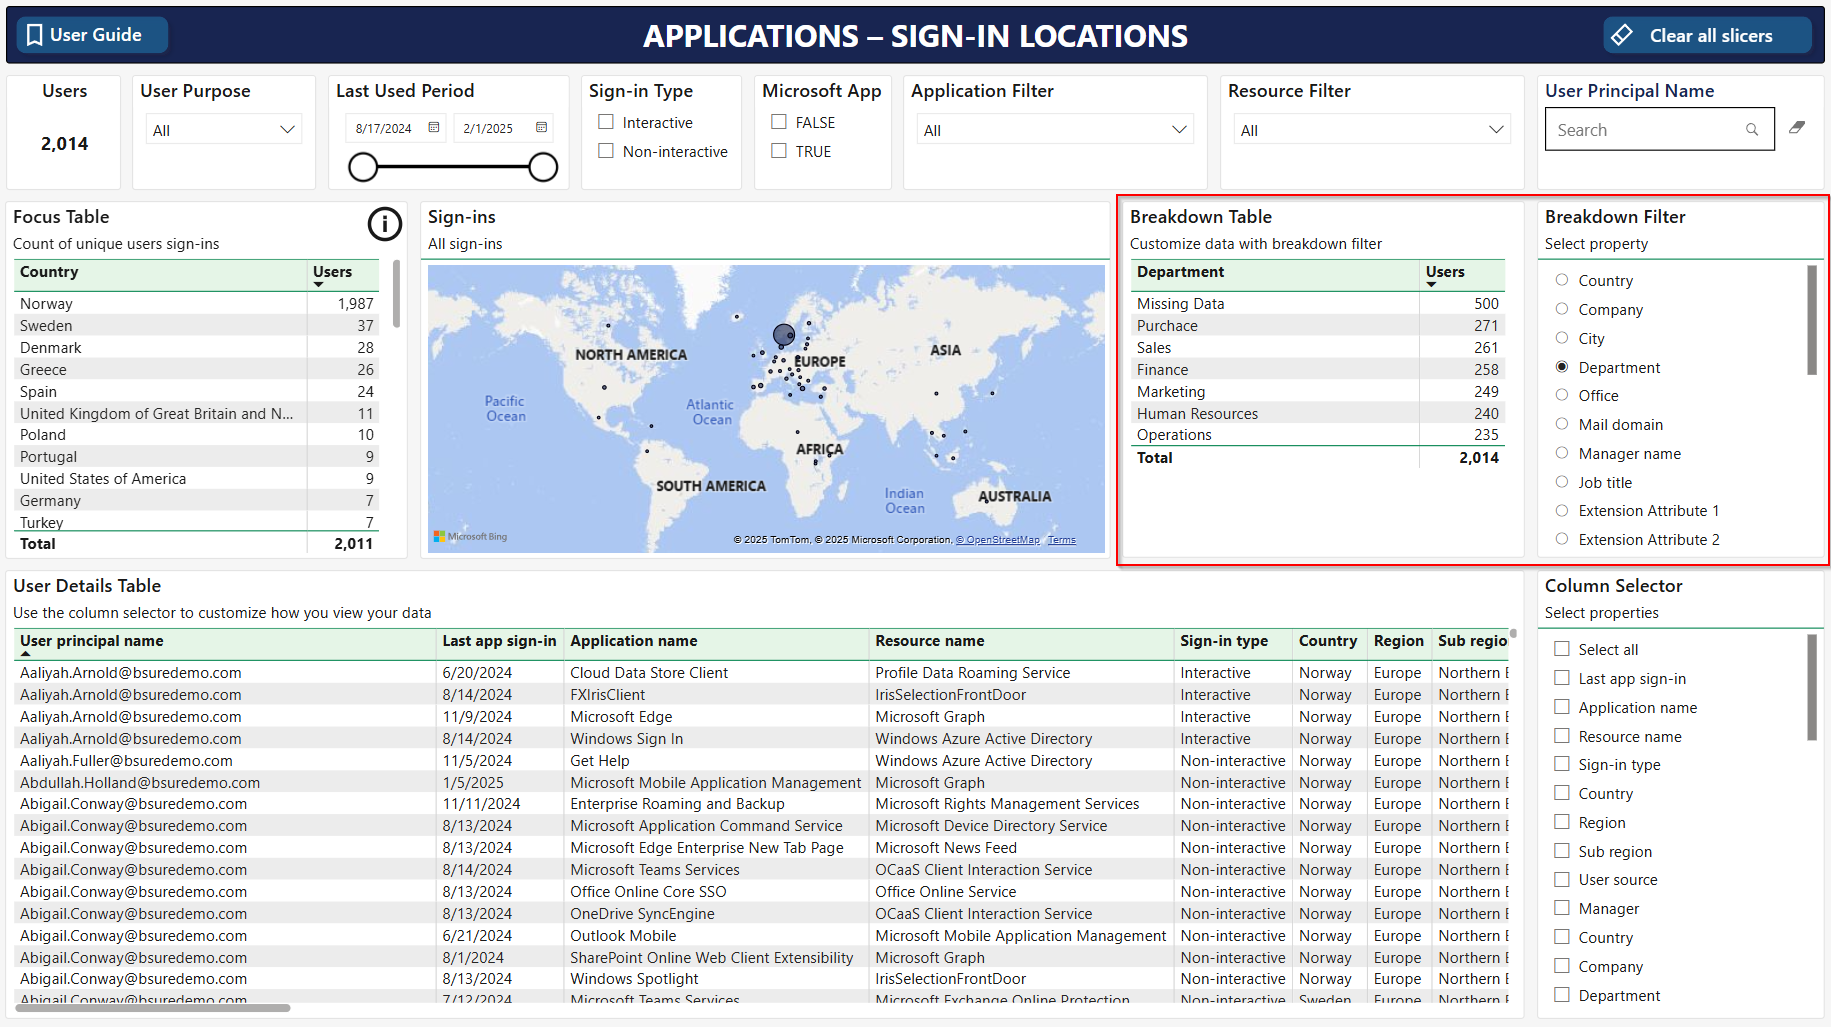Screen dimensions: 1831x1027
Task: Open the Application Filter dropdown
Action: pyautogui.click(x=1179, y=130)
